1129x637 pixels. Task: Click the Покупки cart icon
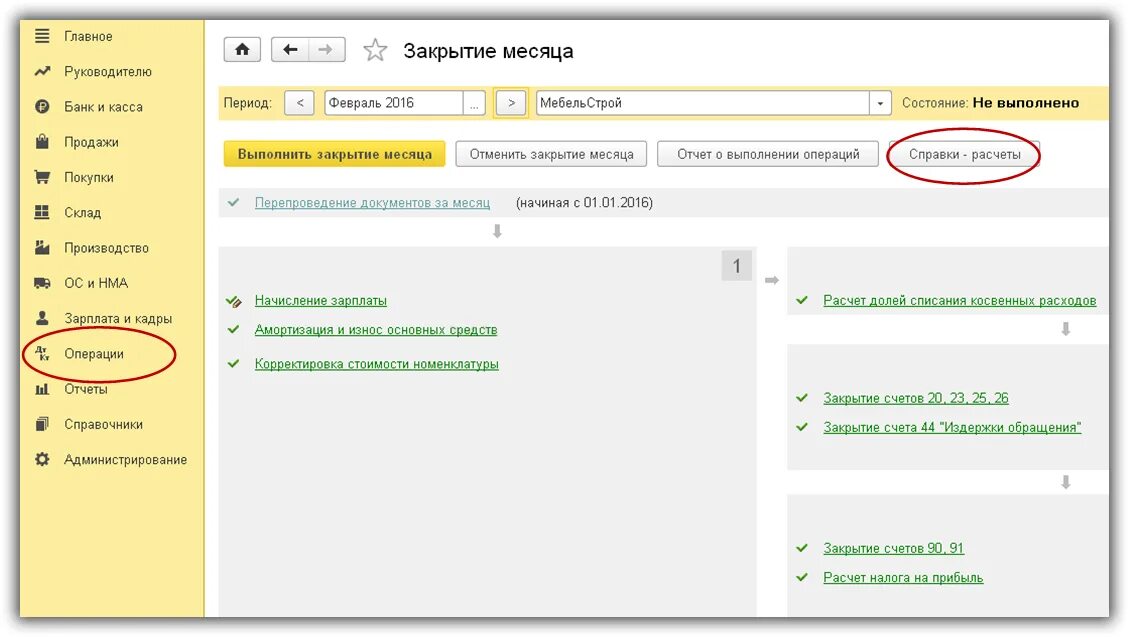[x=42, y=176]
